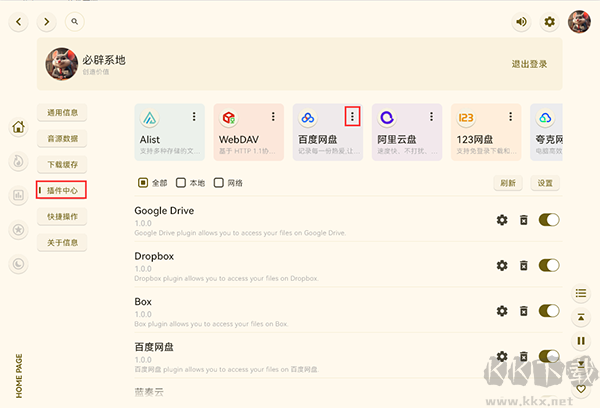Switch to the 音源数据 tab

tap(62, 139)
